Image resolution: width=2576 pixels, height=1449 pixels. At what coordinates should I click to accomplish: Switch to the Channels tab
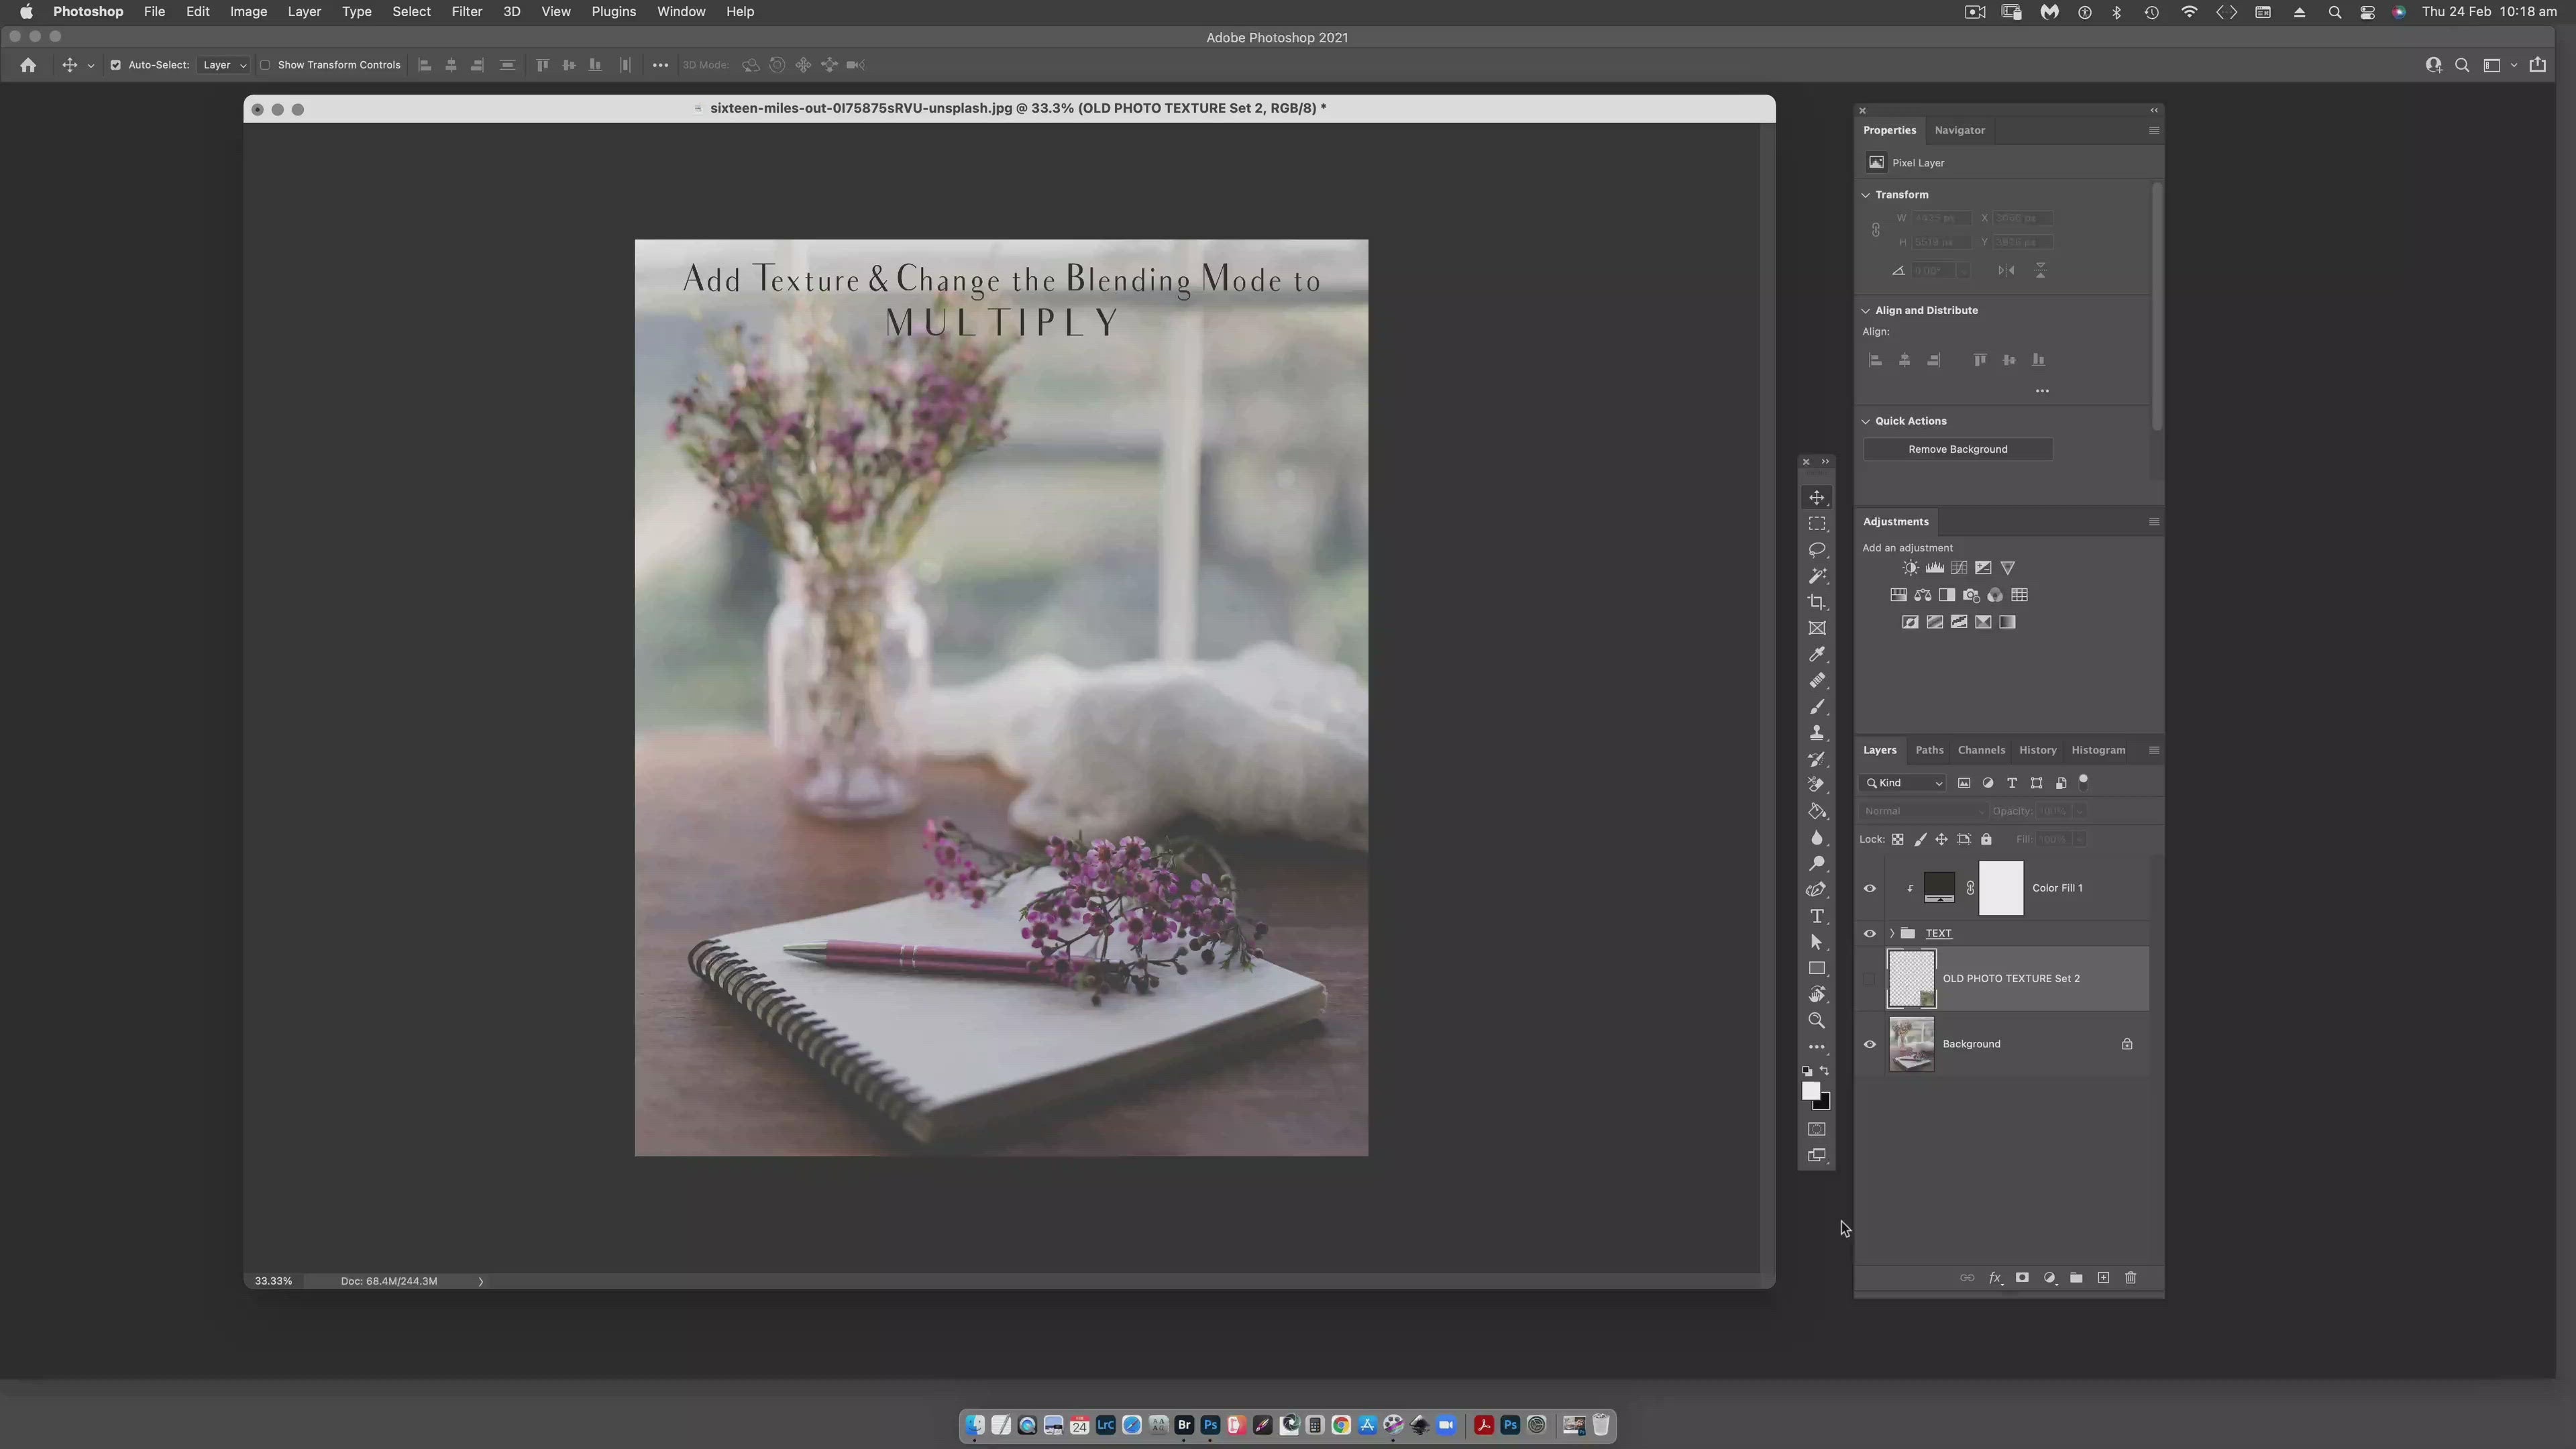1980,750
